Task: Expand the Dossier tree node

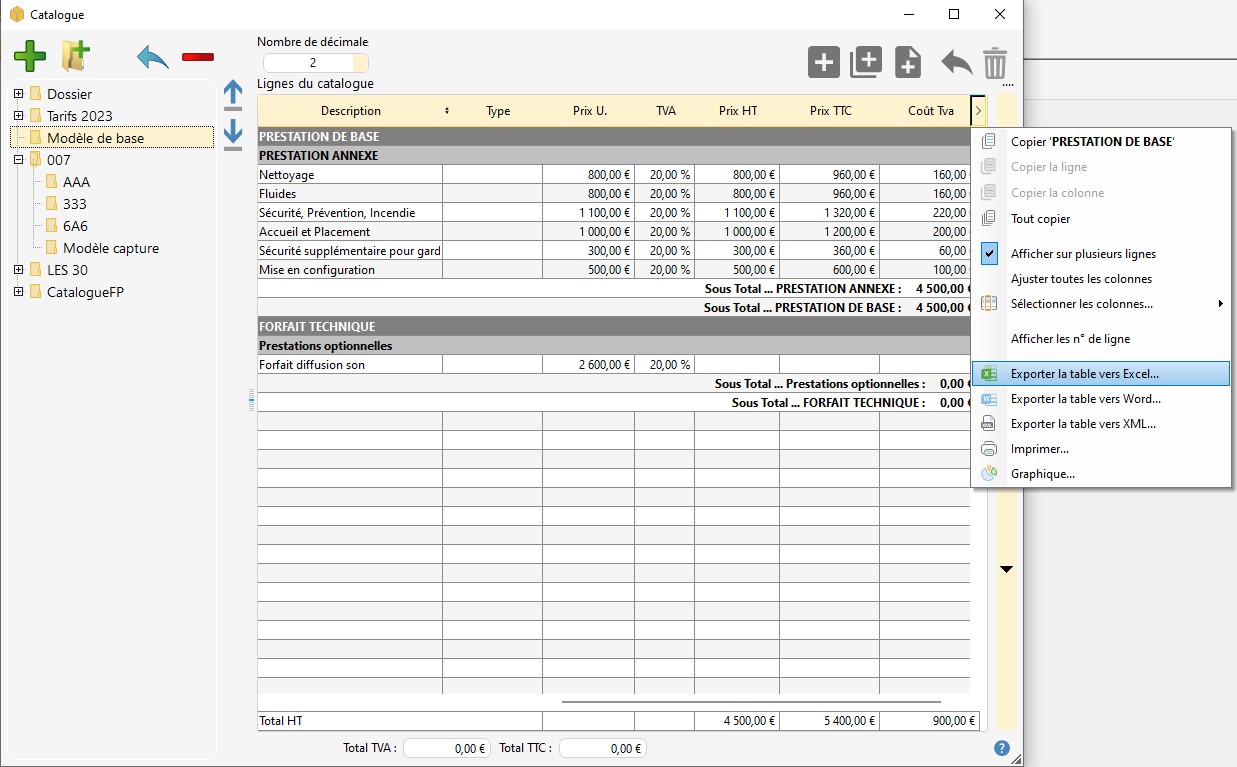Action: [19, 94]
